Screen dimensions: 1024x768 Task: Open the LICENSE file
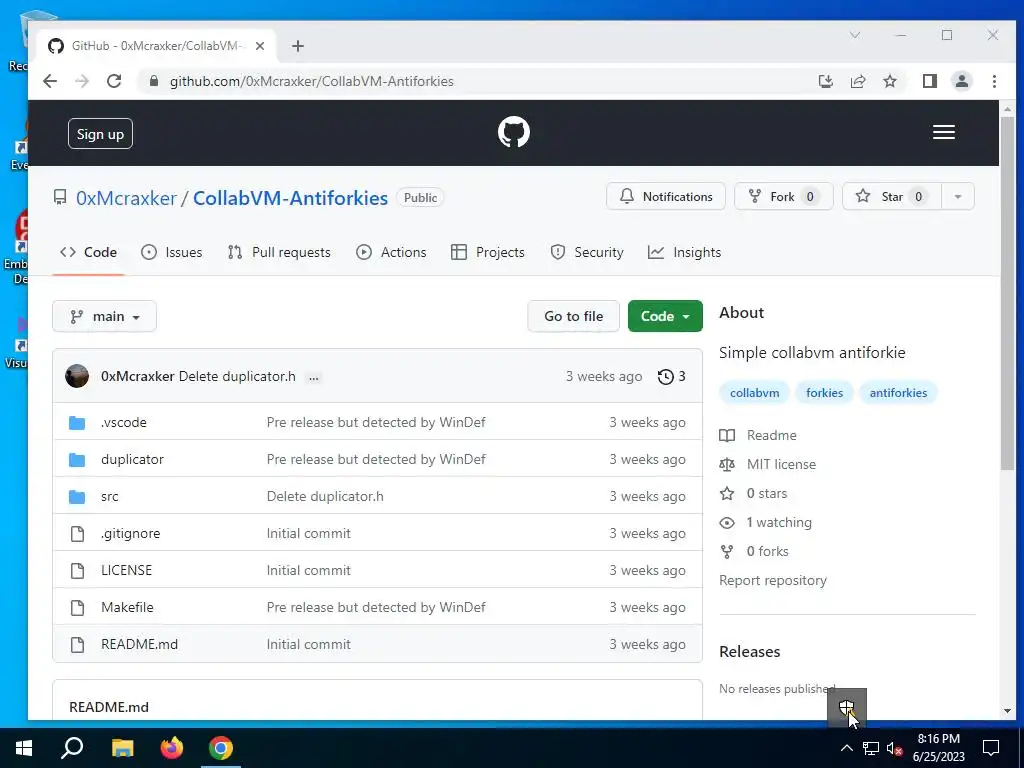[x=127, y=570]
